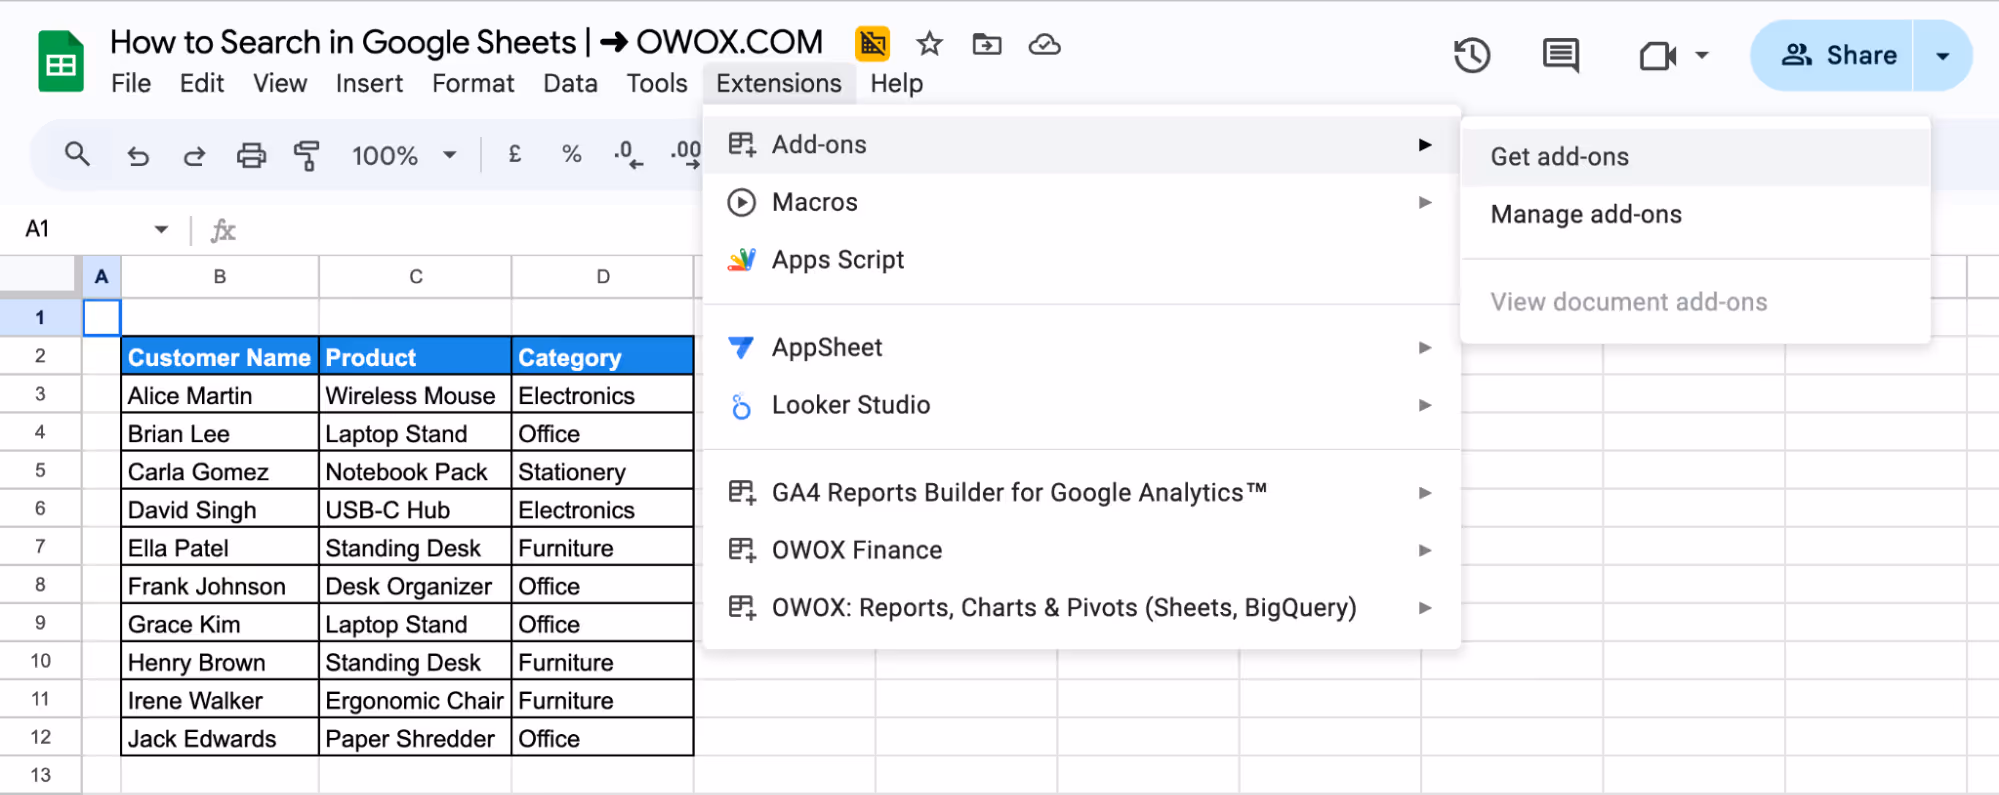Image resolution: width=1999 pixels, height=795 pixels.
Task: Click the video meeting camera icon
Action: (1657, 55)
